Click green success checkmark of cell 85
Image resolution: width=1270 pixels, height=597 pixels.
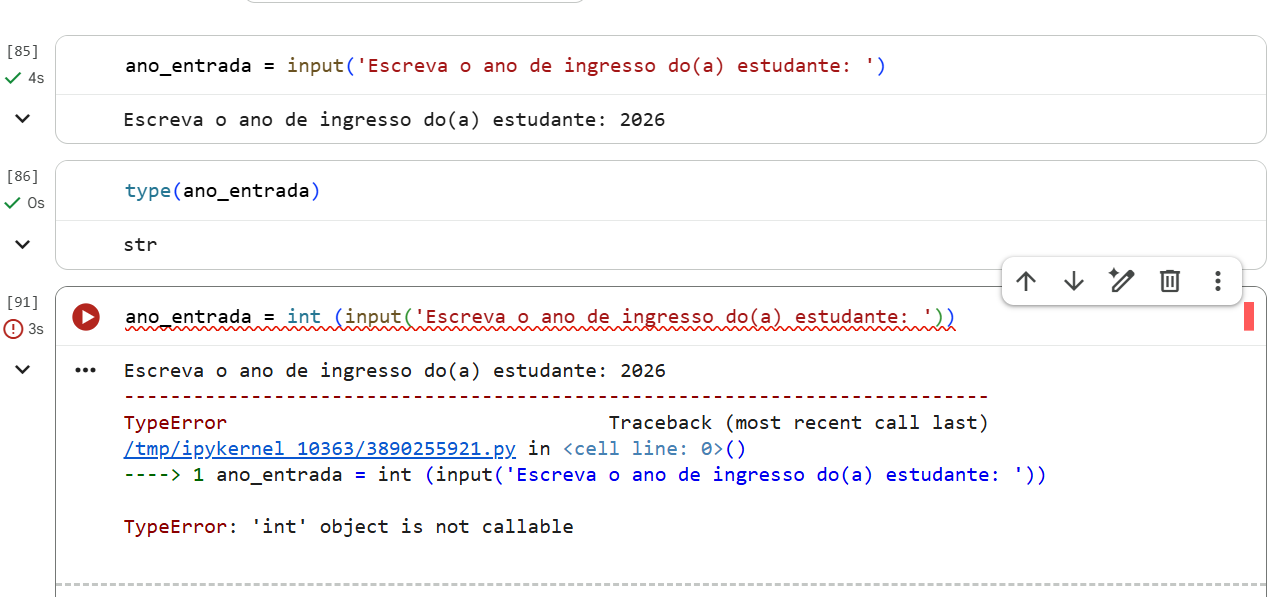(13, 78)
